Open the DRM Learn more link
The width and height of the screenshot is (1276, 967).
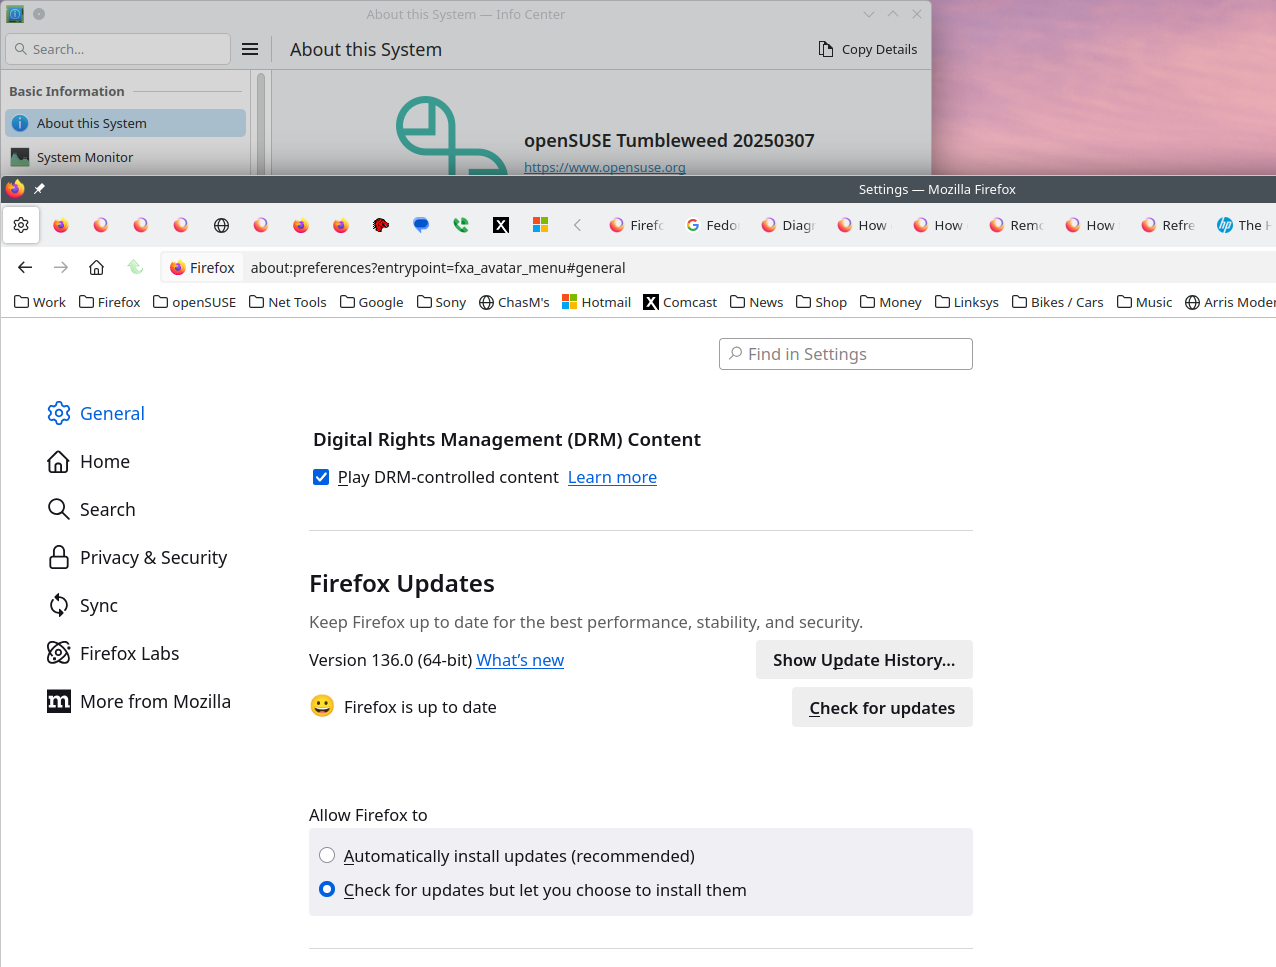[x=612, y=477]
